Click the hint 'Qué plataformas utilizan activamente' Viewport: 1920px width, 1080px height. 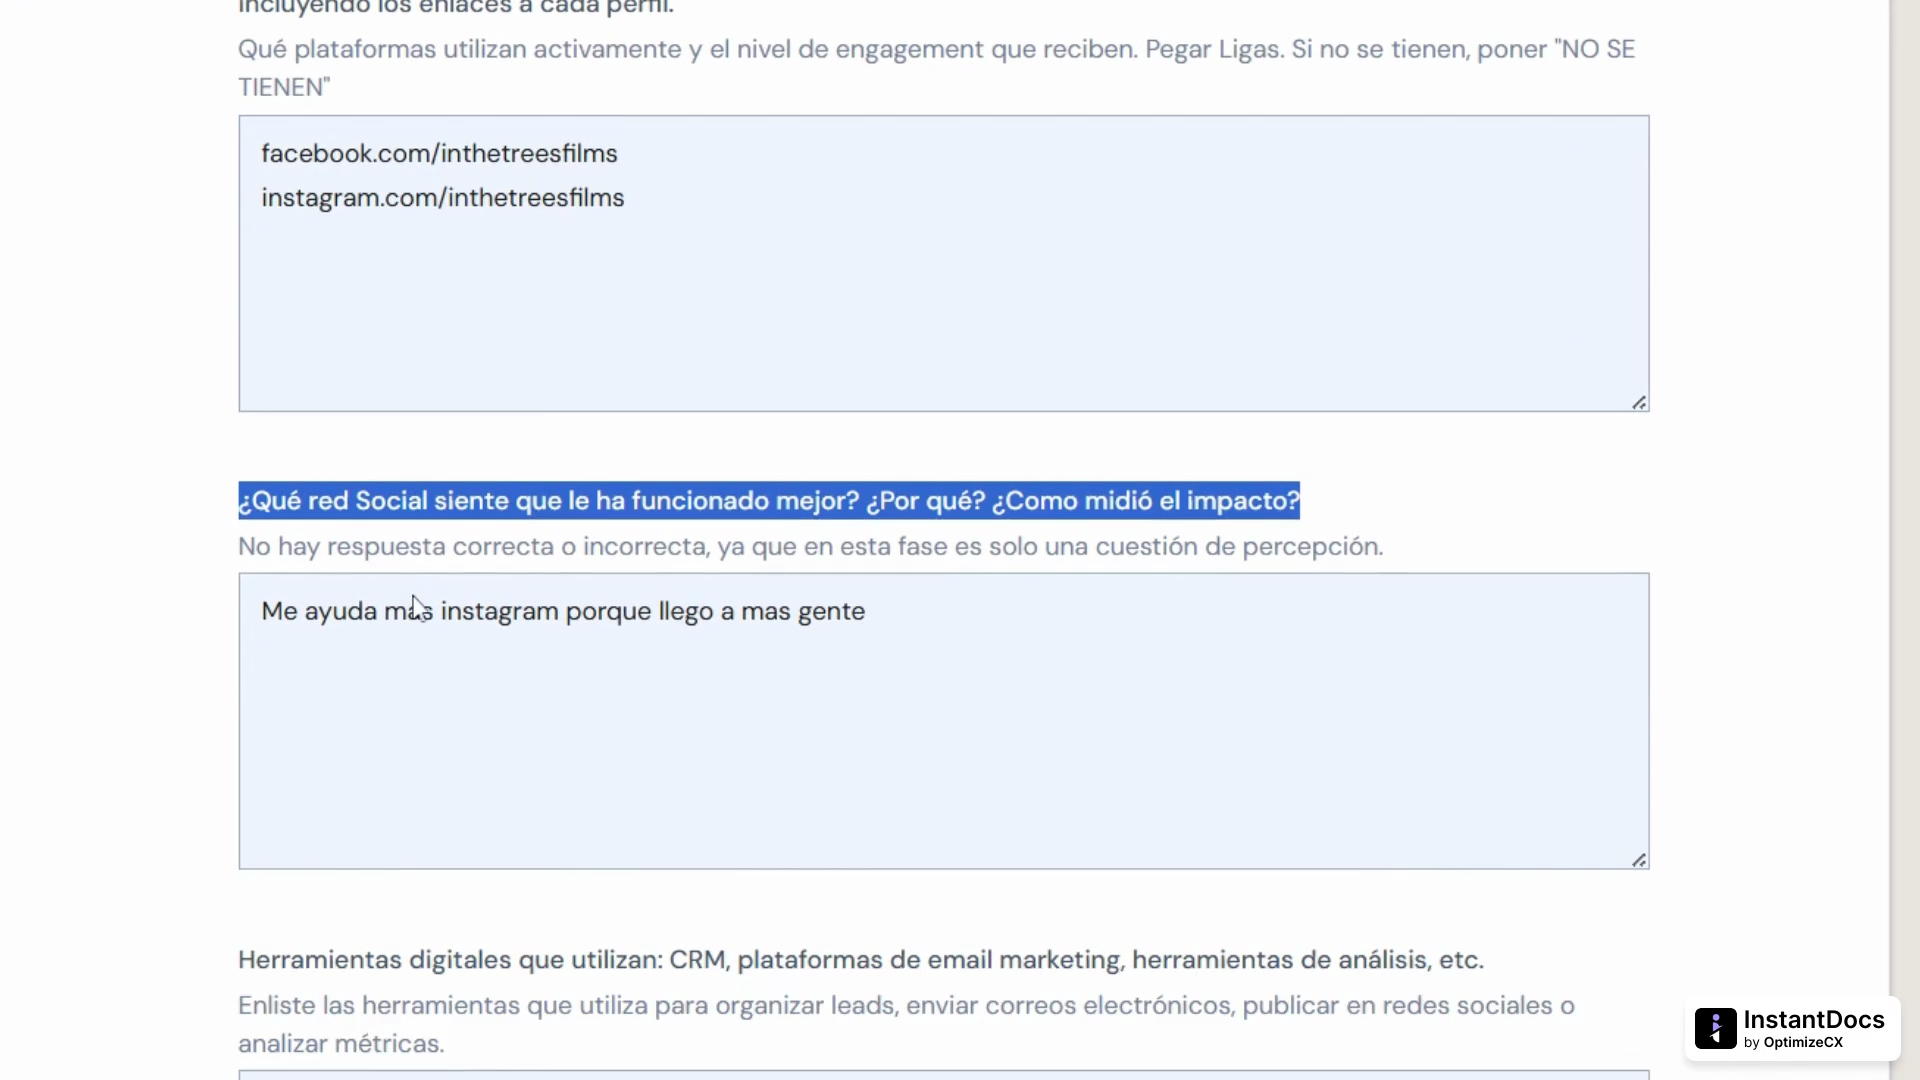pyautogui.click(x=936, y=68)
